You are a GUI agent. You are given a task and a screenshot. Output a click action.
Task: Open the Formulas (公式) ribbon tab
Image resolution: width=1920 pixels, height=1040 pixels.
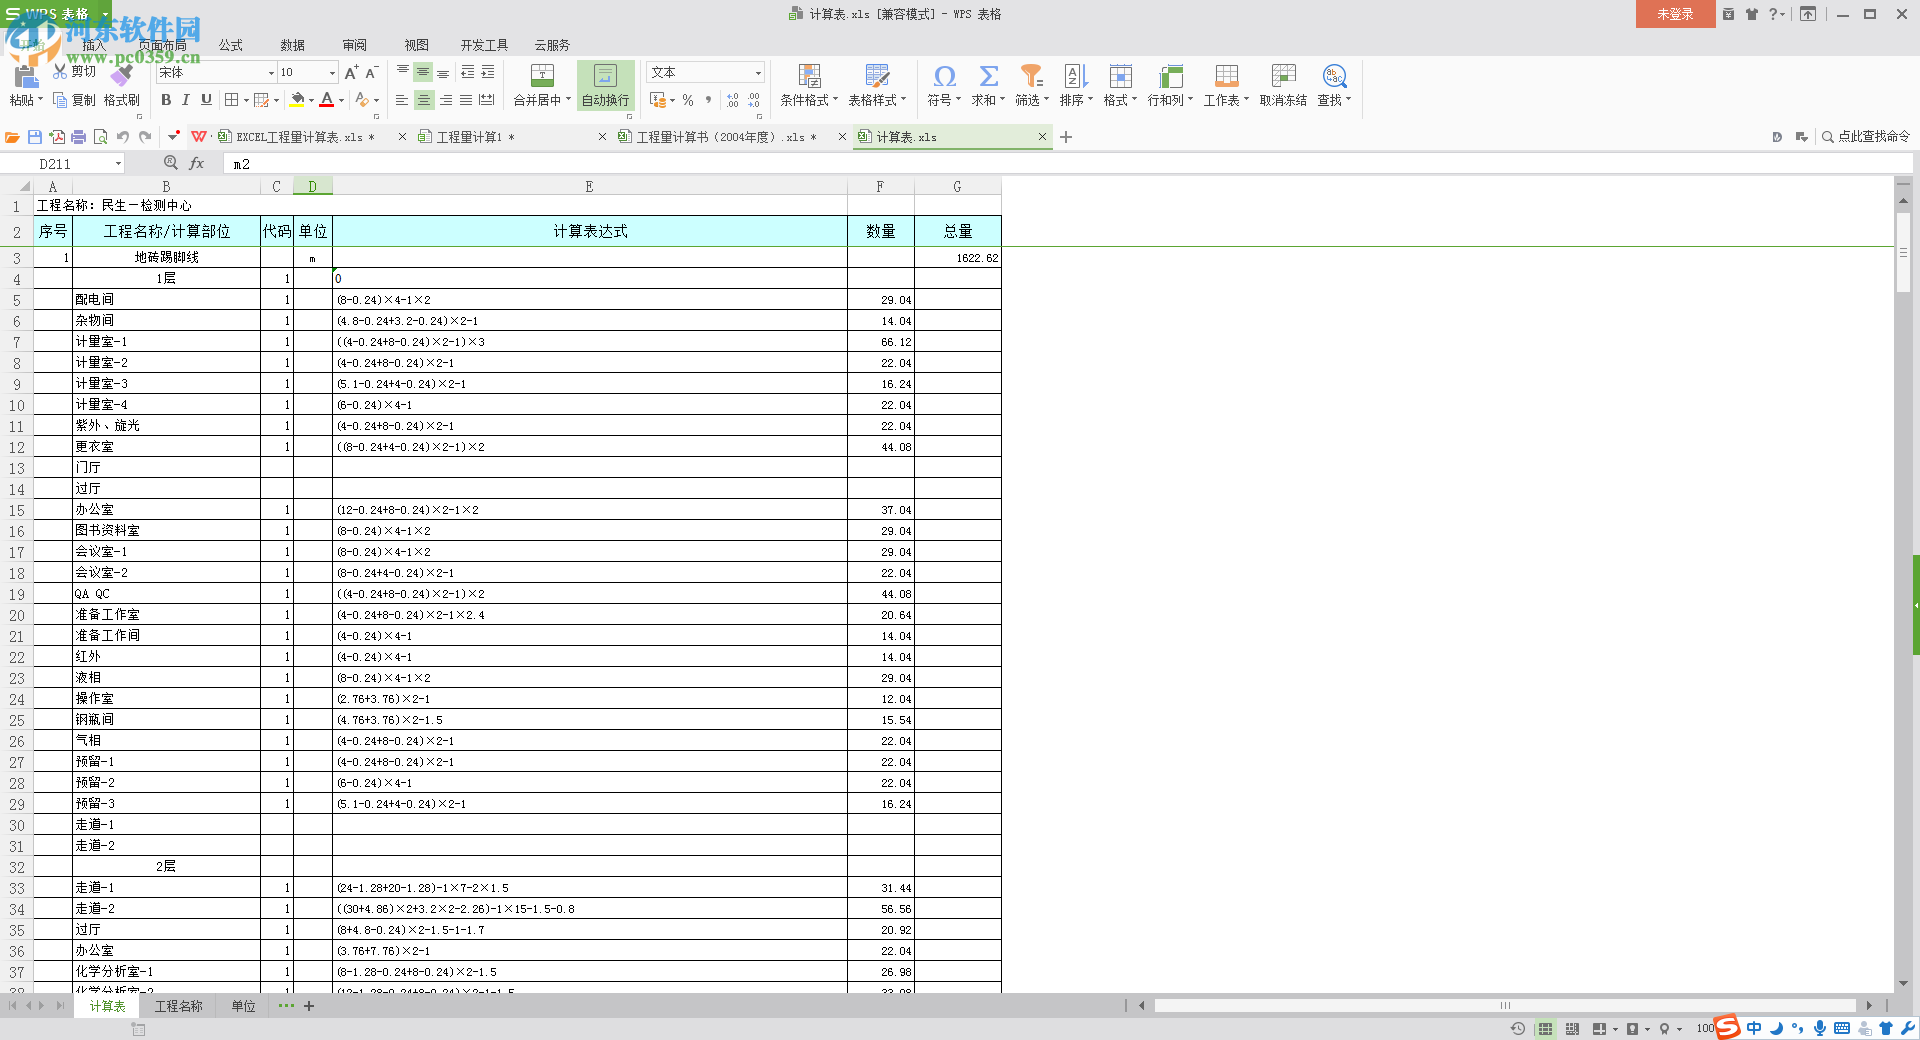click(231, 45)
